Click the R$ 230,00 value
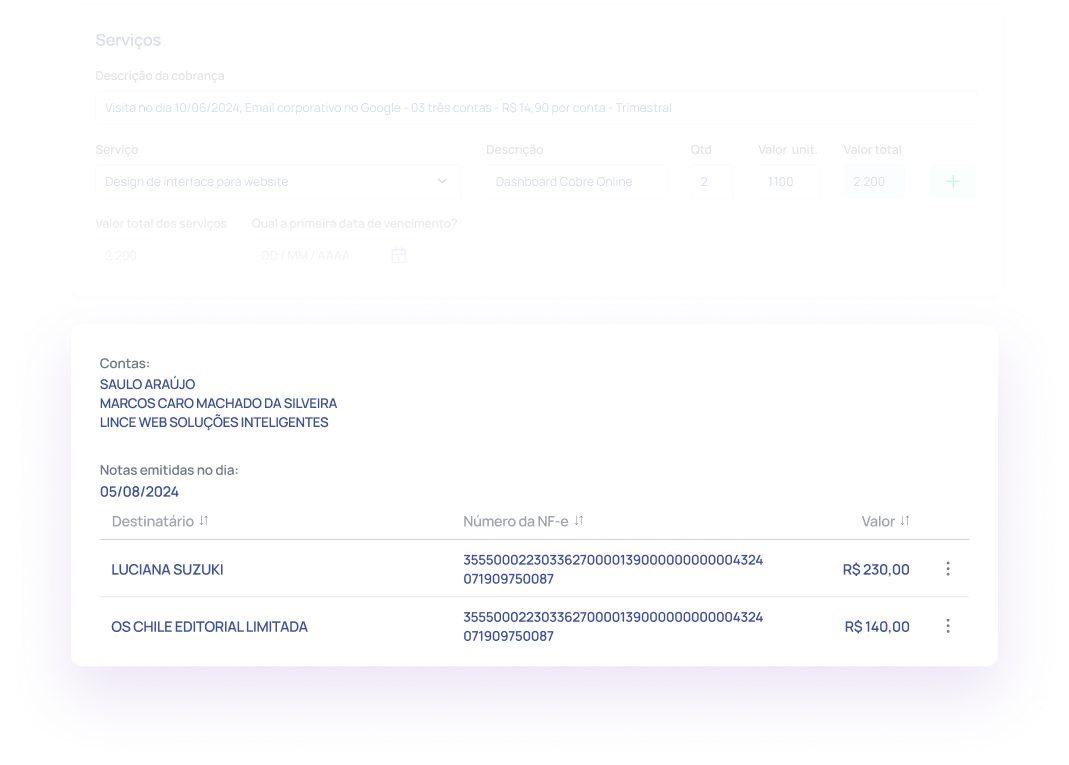 (x=876, y=569)
